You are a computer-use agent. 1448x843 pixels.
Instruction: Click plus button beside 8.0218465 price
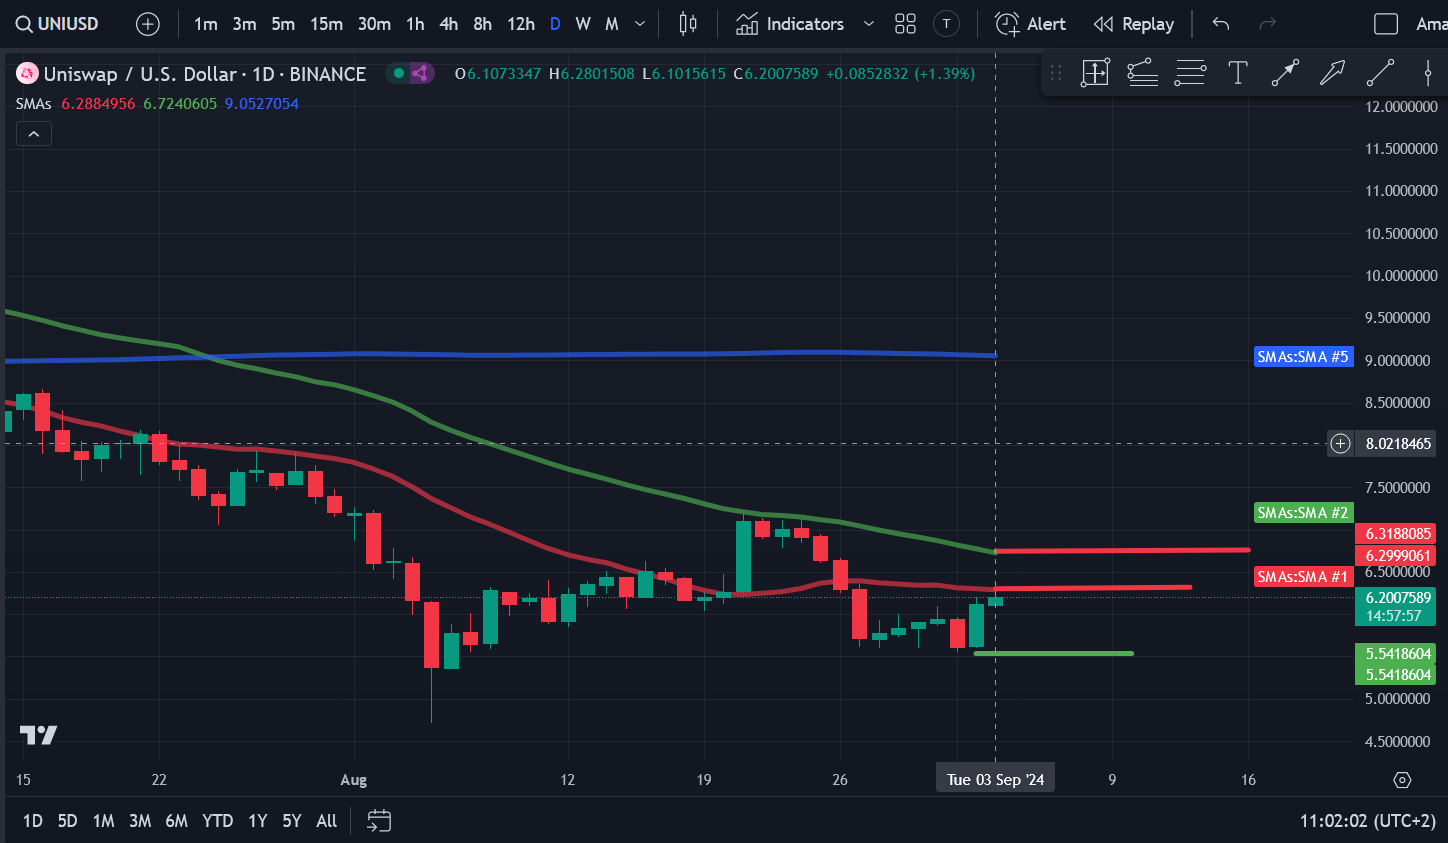[1341, 444]
